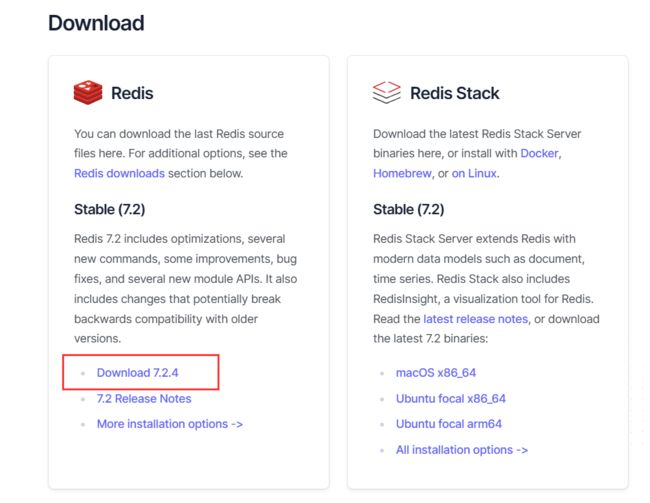The image size is (650, 503).
Task: Download the Ubuntu focal x86_64 binary
Action: [x=451, y=399]
